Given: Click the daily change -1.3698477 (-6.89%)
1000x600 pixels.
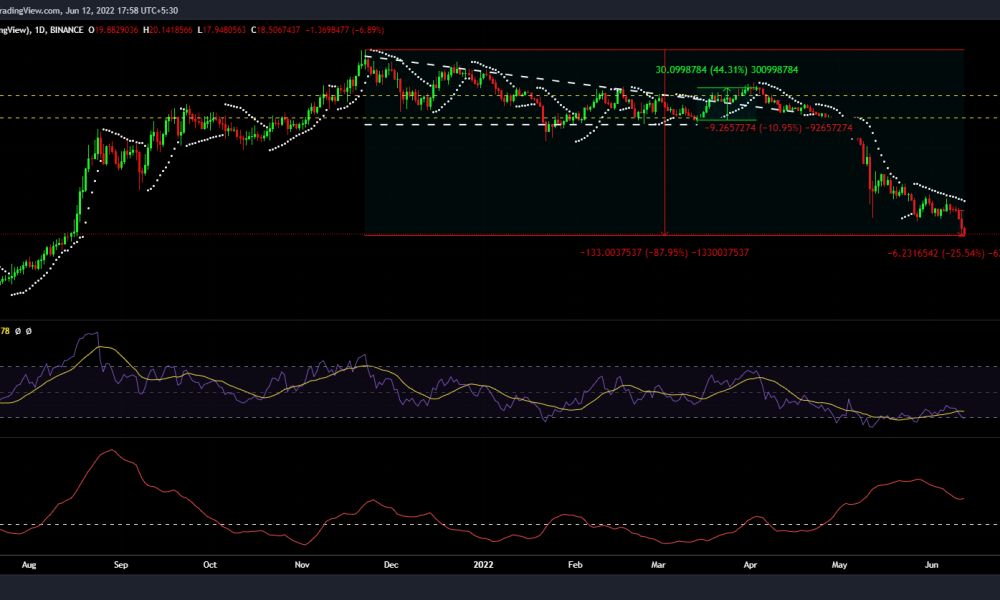Looking at the screenshot, I should click(x=344, y=30).
